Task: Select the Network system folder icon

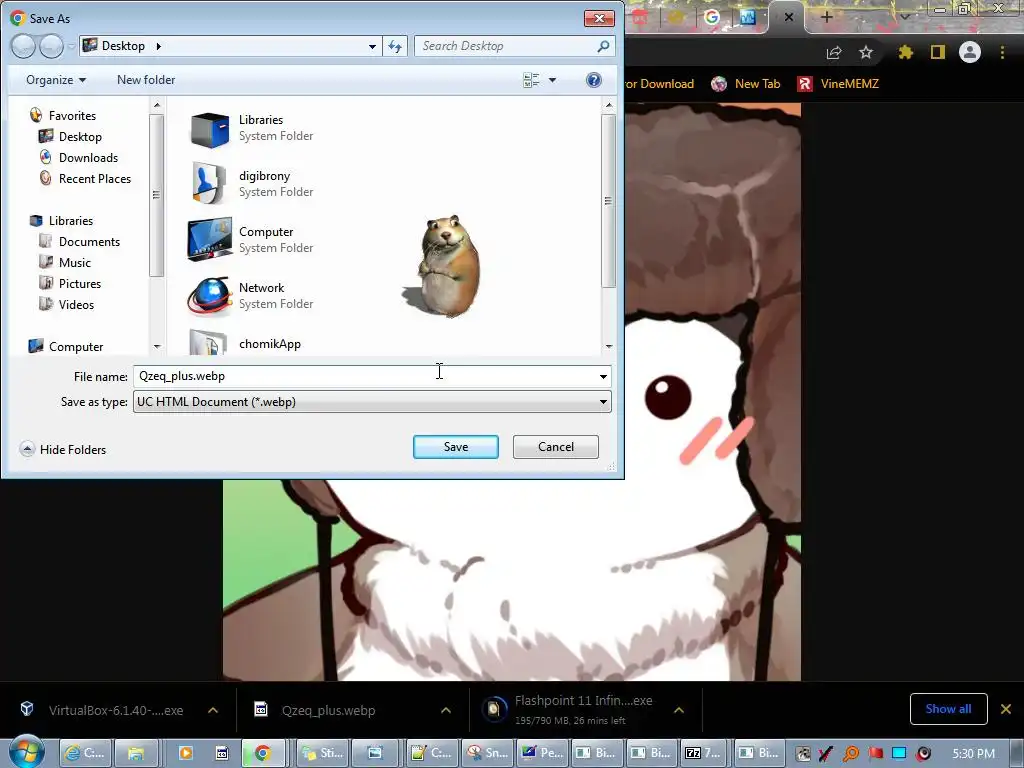Action: [x=210, y=296]
